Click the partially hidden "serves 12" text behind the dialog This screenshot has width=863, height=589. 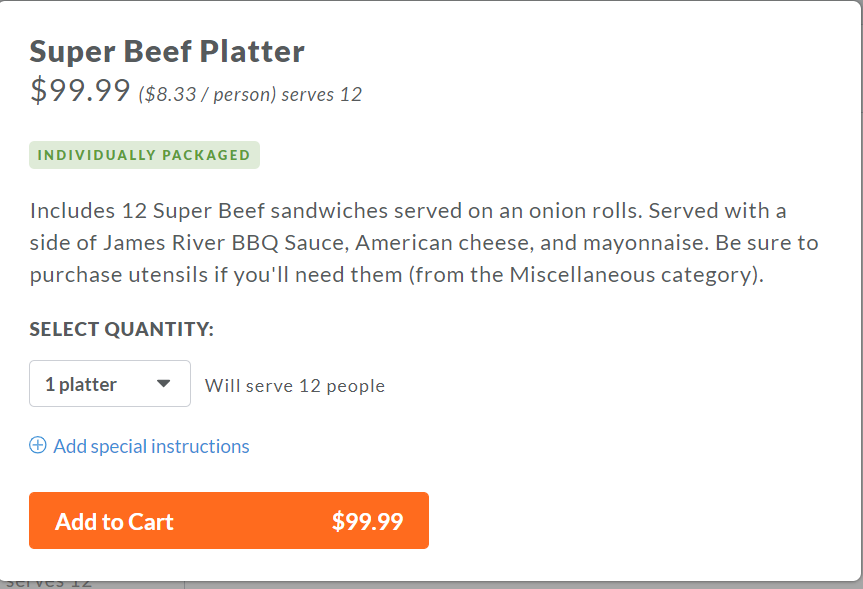pos(50,582)
